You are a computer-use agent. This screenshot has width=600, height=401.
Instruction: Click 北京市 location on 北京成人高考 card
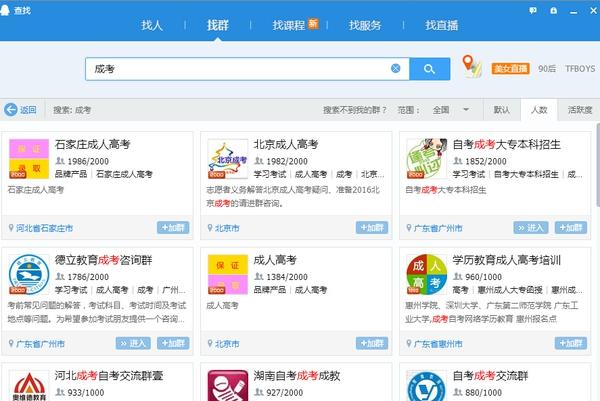tap(227, 228)
